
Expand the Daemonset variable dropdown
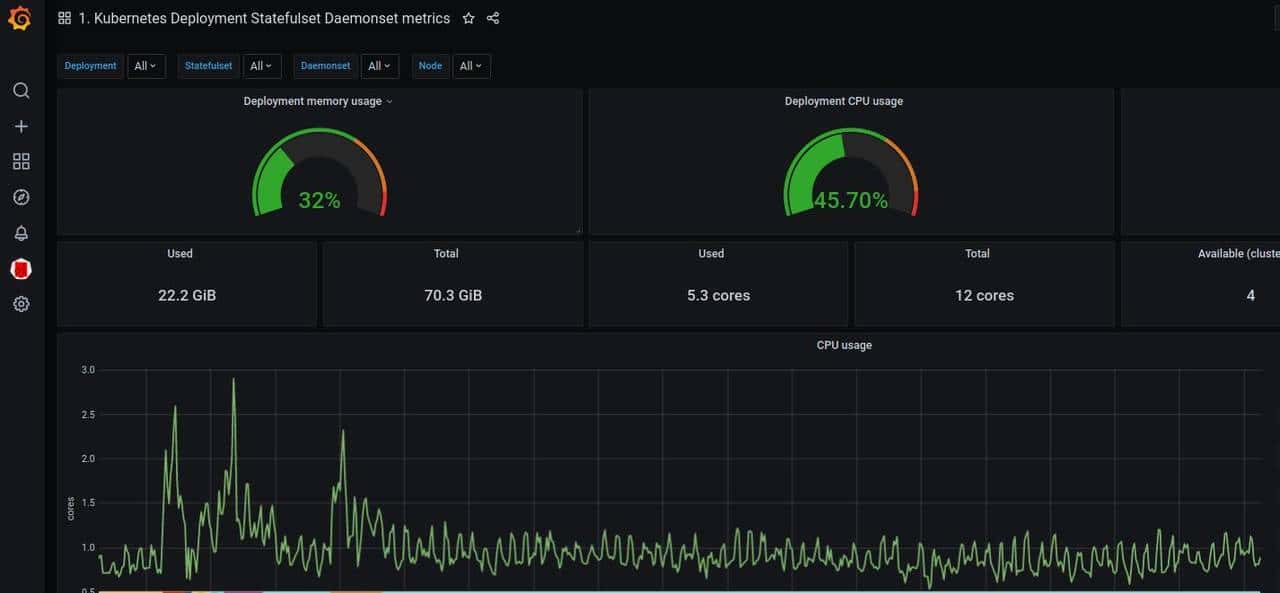coord(380,66)
